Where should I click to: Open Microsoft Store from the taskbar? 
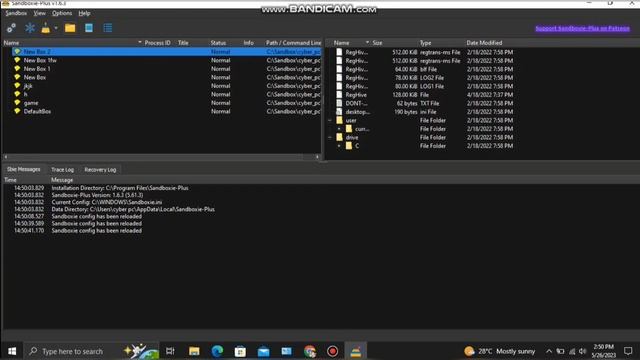240,351
